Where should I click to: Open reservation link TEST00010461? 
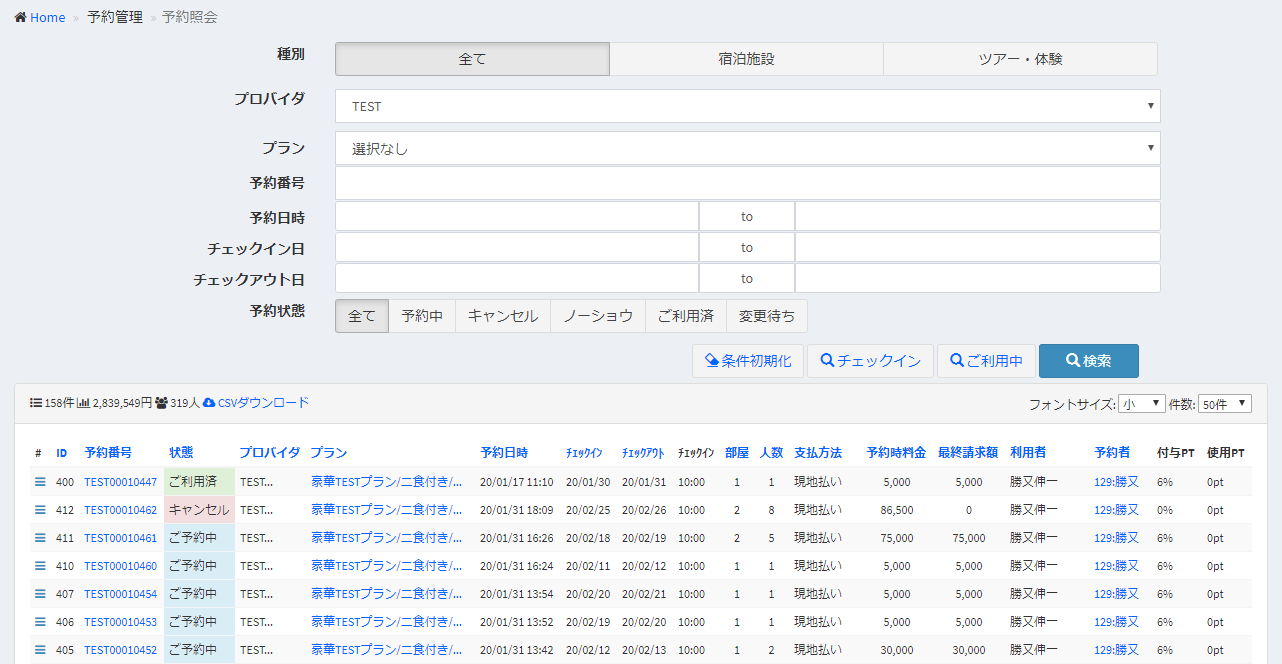(x=121, y=538)
